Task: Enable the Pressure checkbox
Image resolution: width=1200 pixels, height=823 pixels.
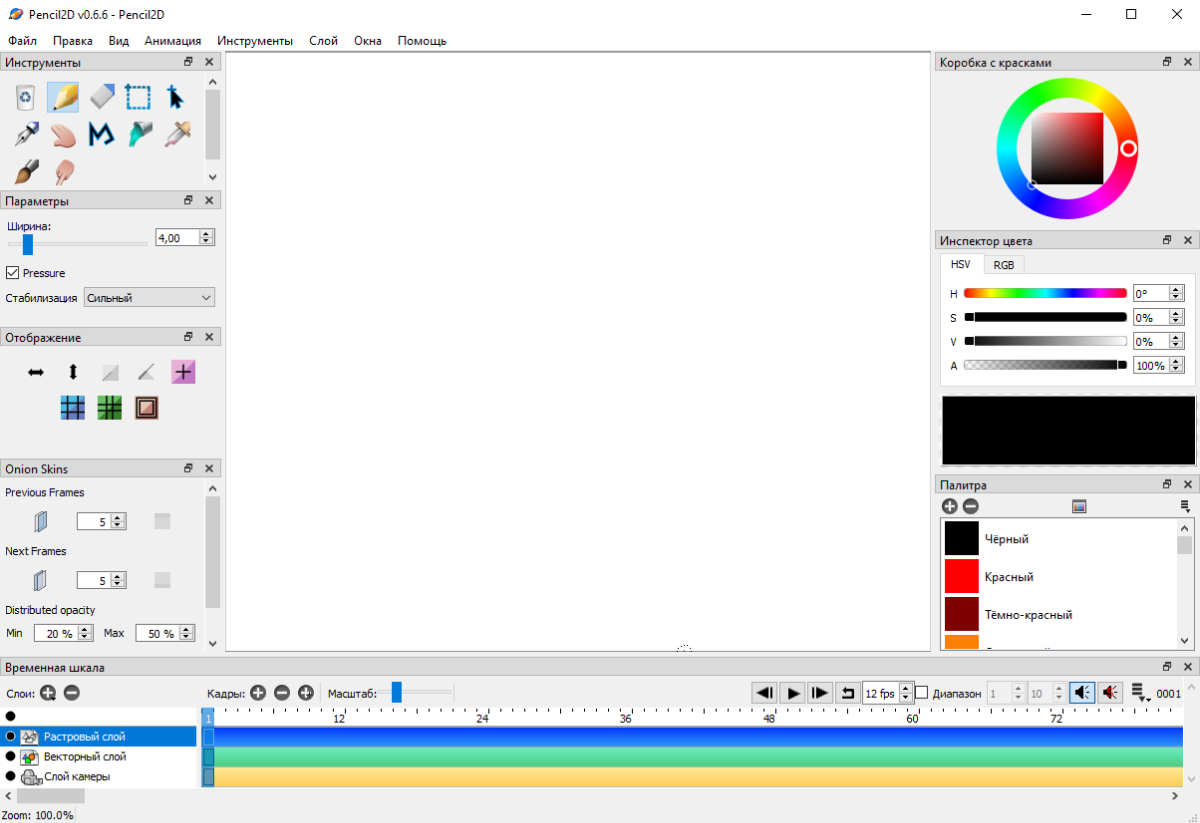Action: [13, 273]
